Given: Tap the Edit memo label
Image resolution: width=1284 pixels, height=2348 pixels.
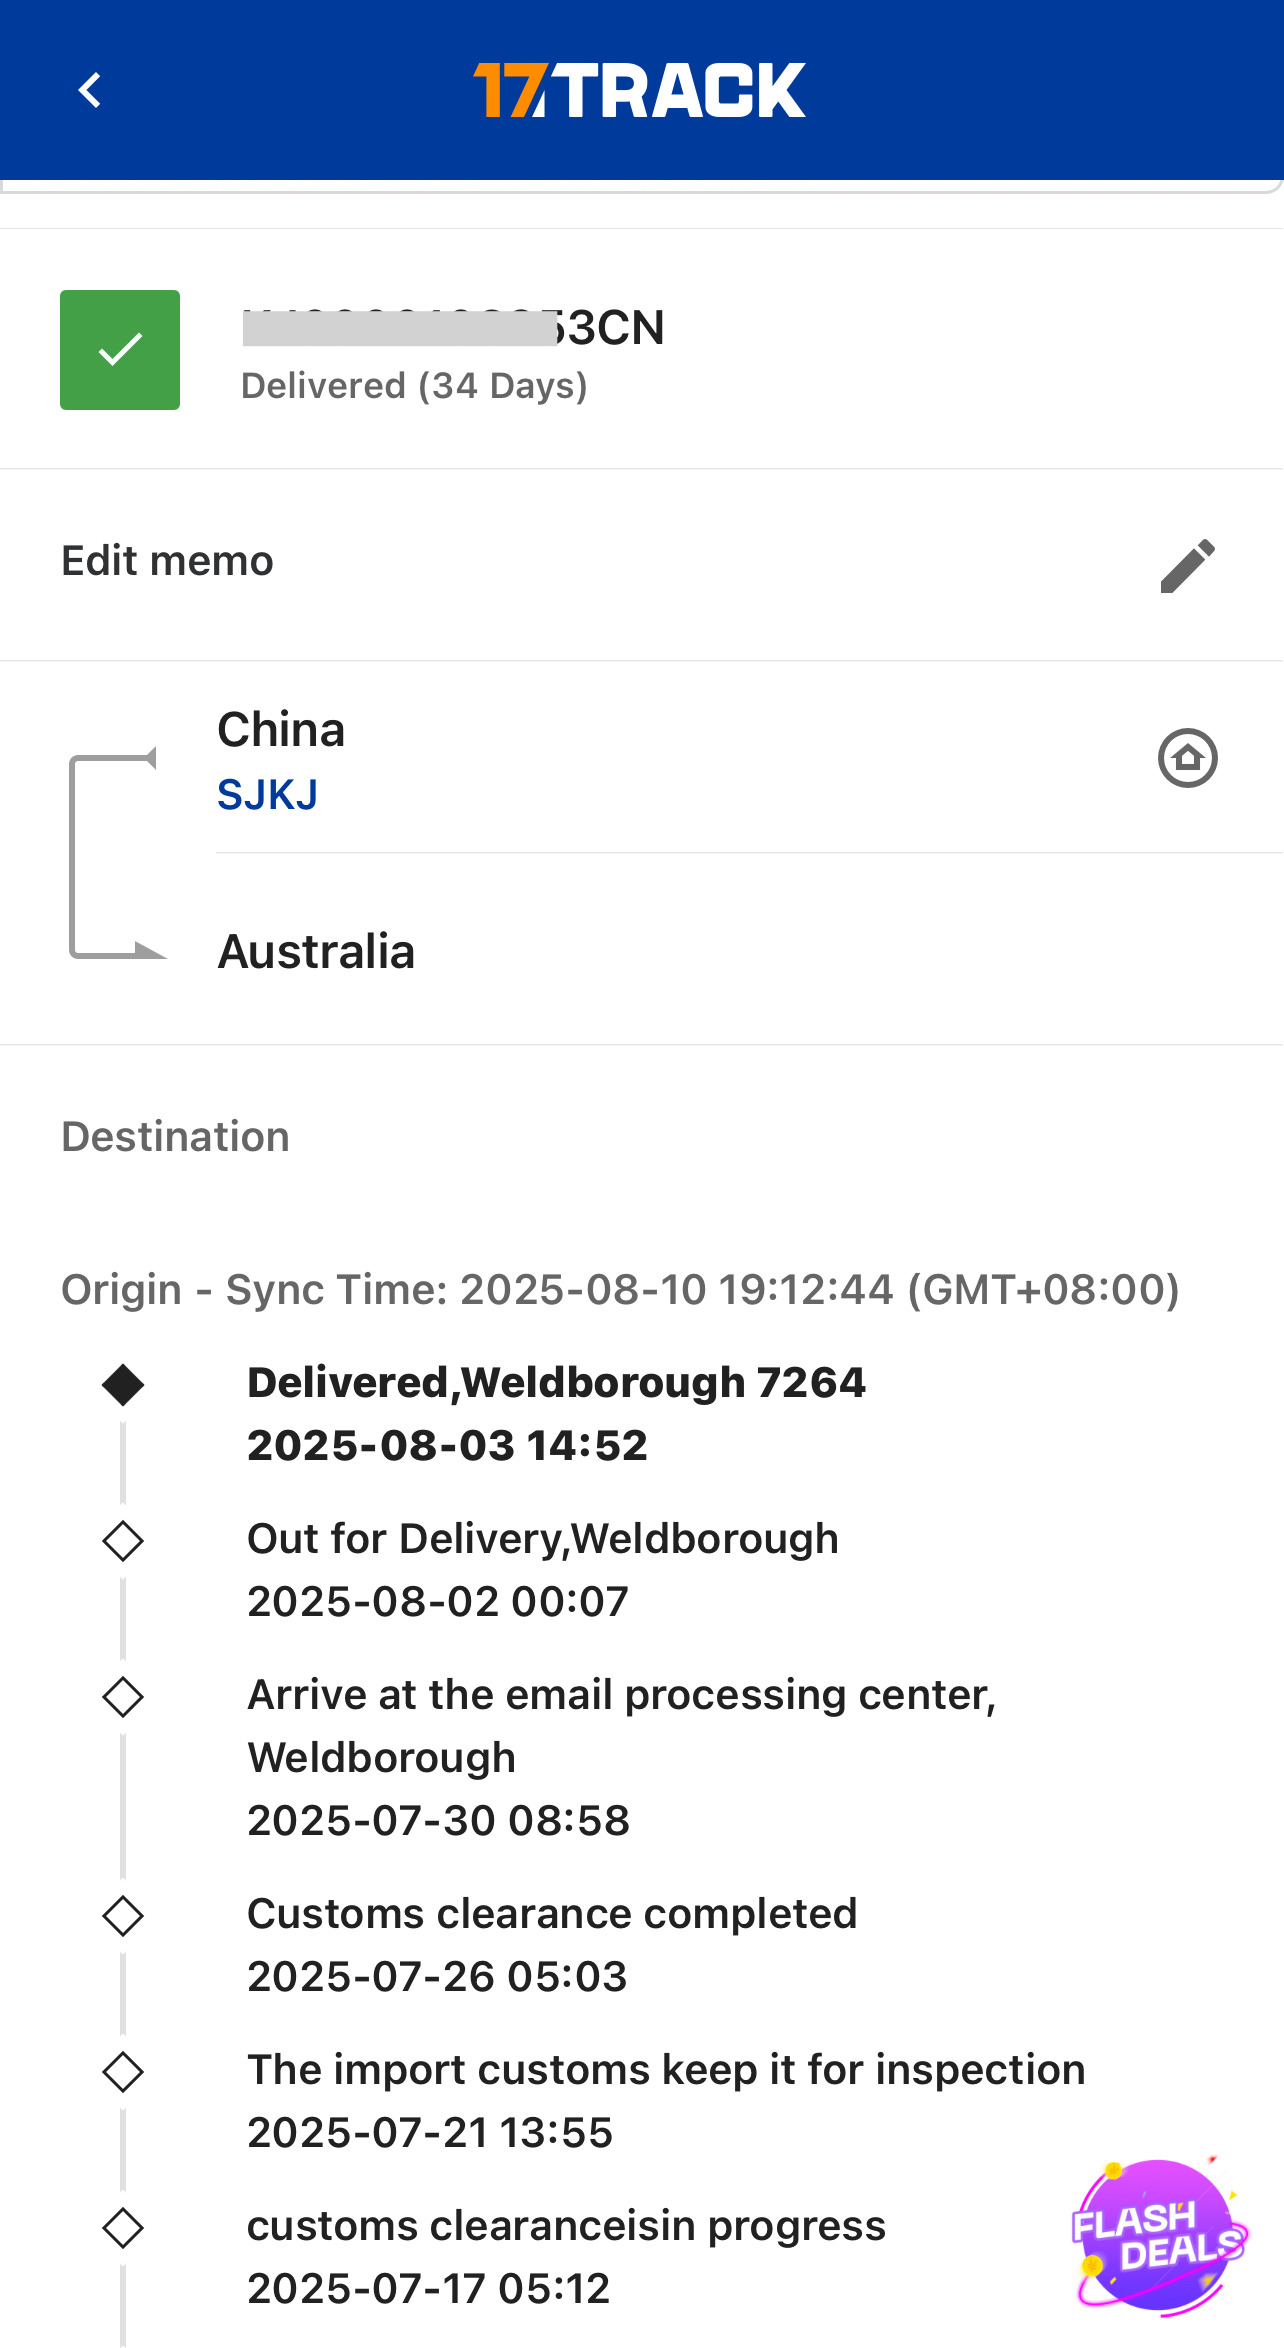Looking at the screenshot, I should pyautogui.click(x=168, y=561).
